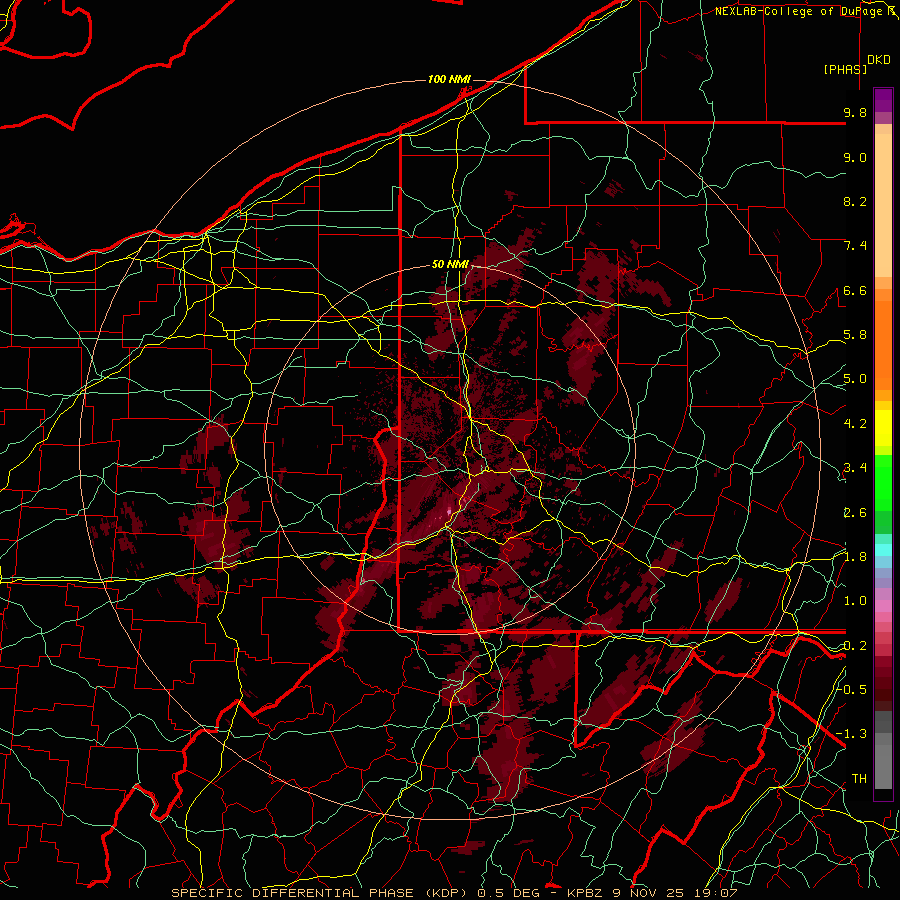Click the [PHAS] units label
The height and width of the screenshot is (900, 900).
click(x=845, y=69)
